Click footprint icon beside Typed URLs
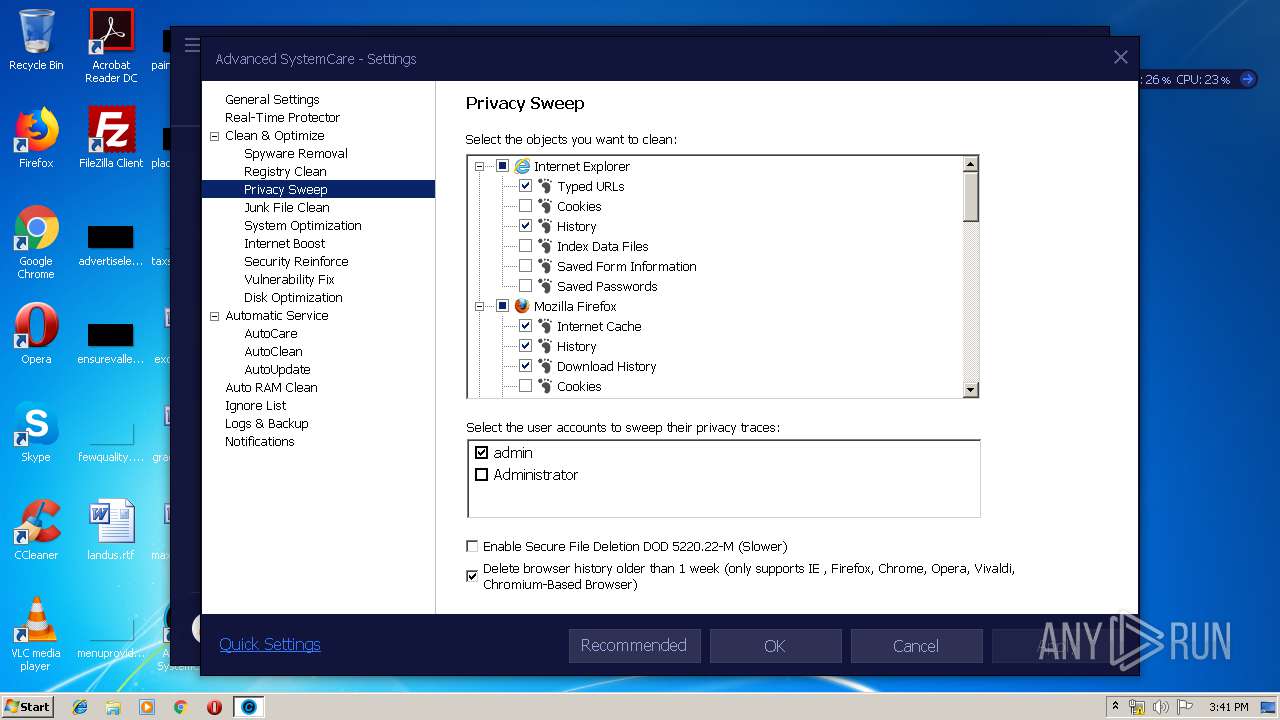This screenshot has height=720, width=1280. coord(545,186)
